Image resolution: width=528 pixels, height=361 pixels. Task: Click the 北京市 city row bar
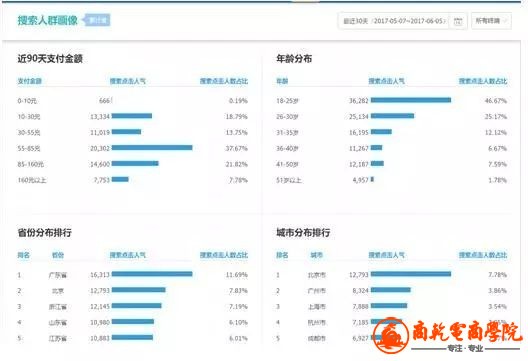(411, 274)
